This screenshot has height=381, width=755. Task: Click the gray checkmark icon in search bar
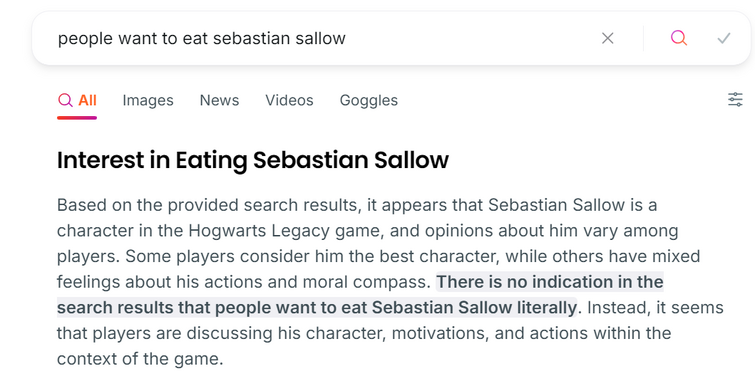coord(724,38)
